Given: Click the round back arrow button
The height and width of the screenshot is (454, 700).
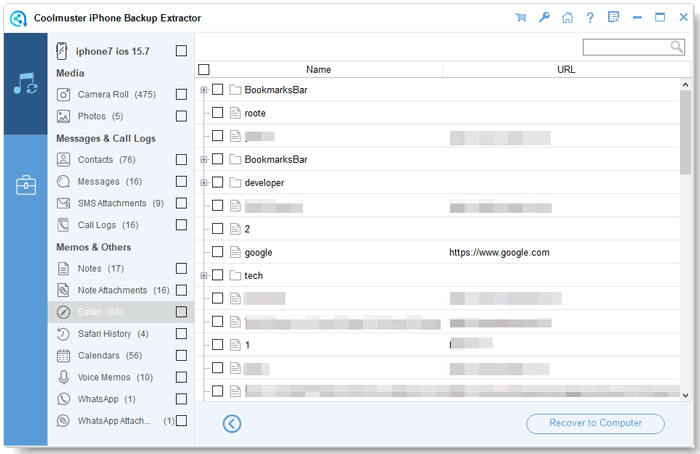Looking at the screenshot, I should point(232,423).
